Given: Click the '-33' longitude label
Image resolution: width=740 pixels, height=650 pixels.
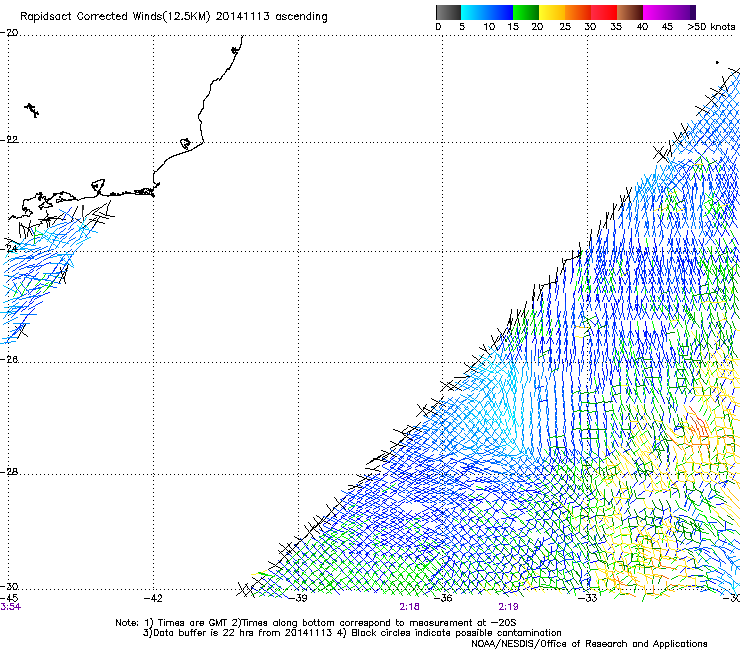Looking at the screenshot, I should pyautogui.click(x=588, y=598).
